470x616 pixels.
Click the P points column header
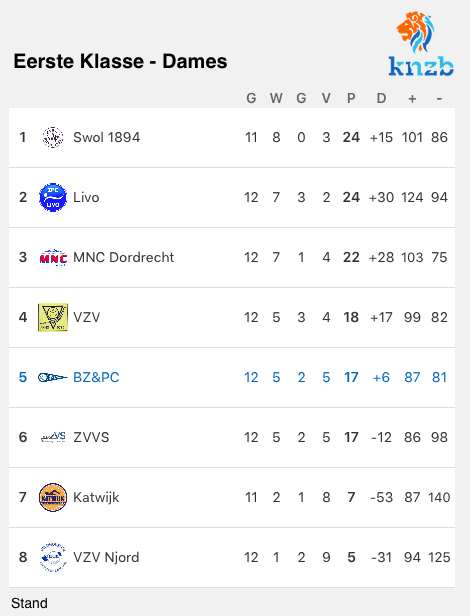[351, 98]
